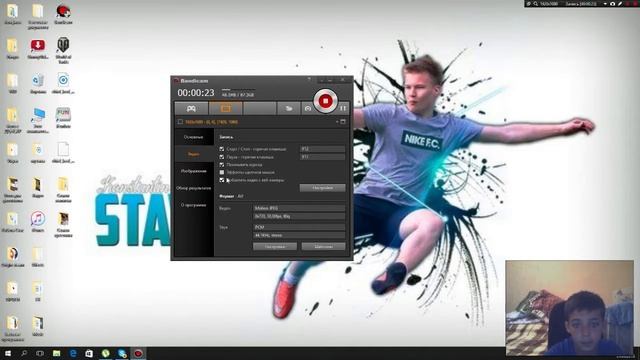
Task: Click the Настройки button in the format section
Action: [x=275, y=247]
